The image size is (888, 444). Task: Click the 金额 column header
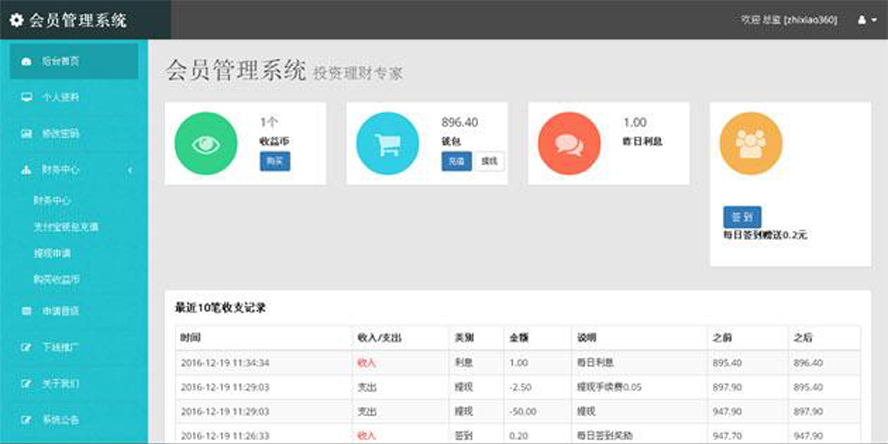519,338
